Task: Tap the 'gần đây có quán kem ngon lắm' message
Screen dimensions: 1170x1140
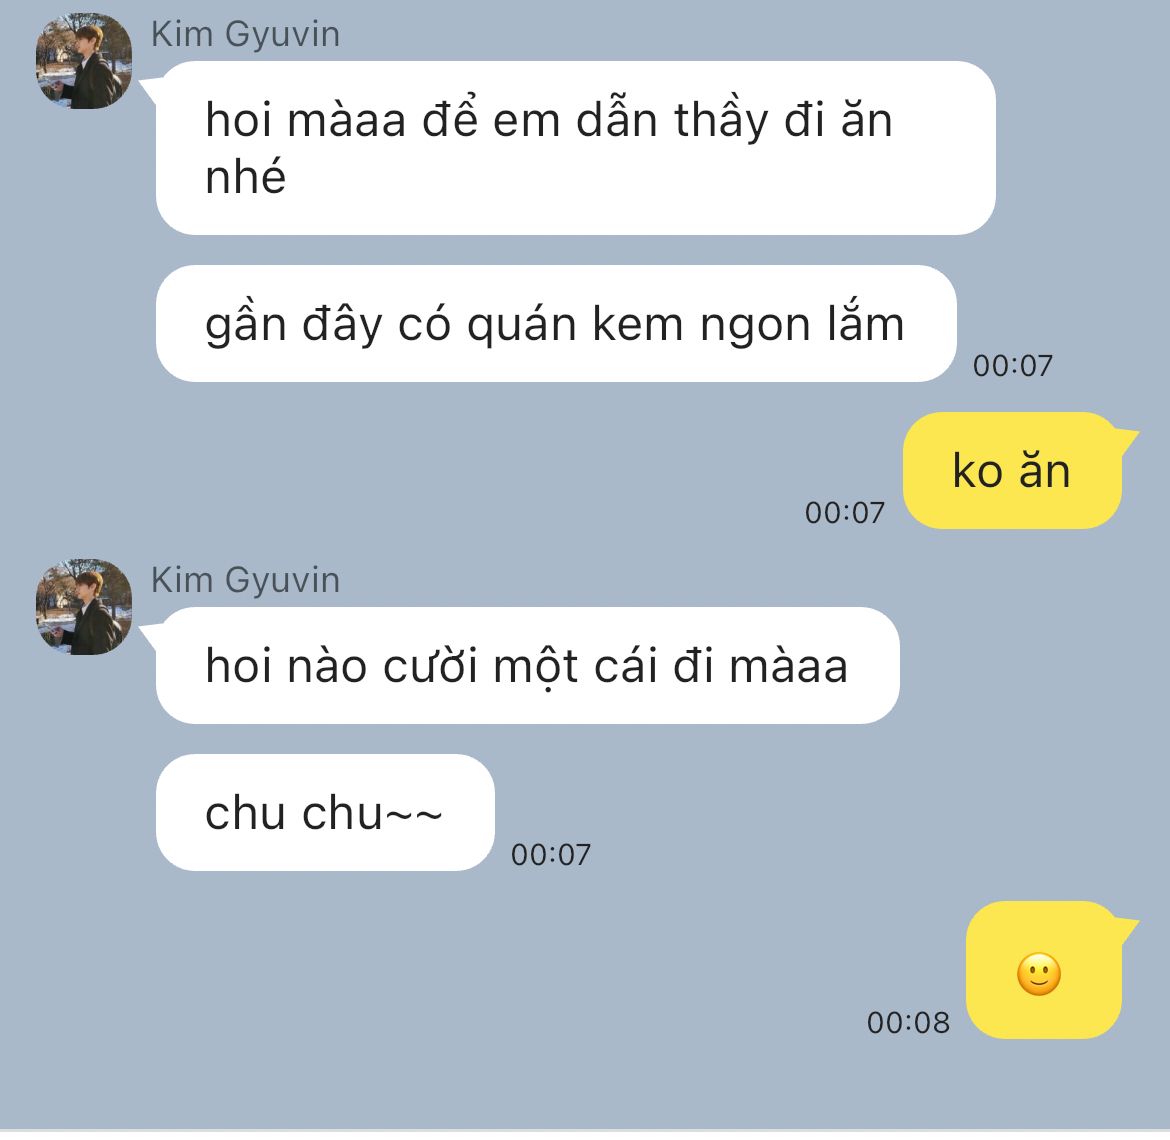Action: coord(556,324)
